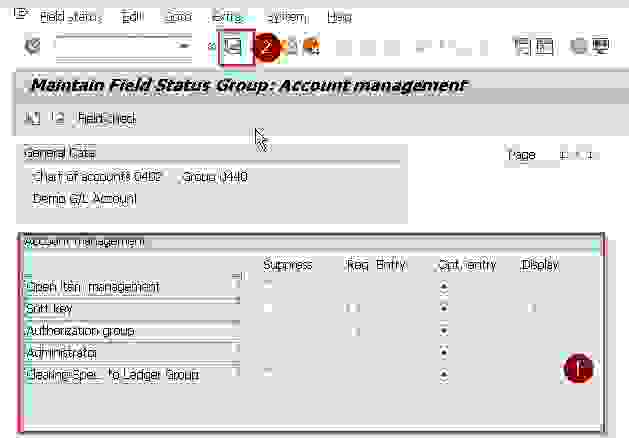Open the Field status menu
Screen dimensions: 629x438
point(71,17)
